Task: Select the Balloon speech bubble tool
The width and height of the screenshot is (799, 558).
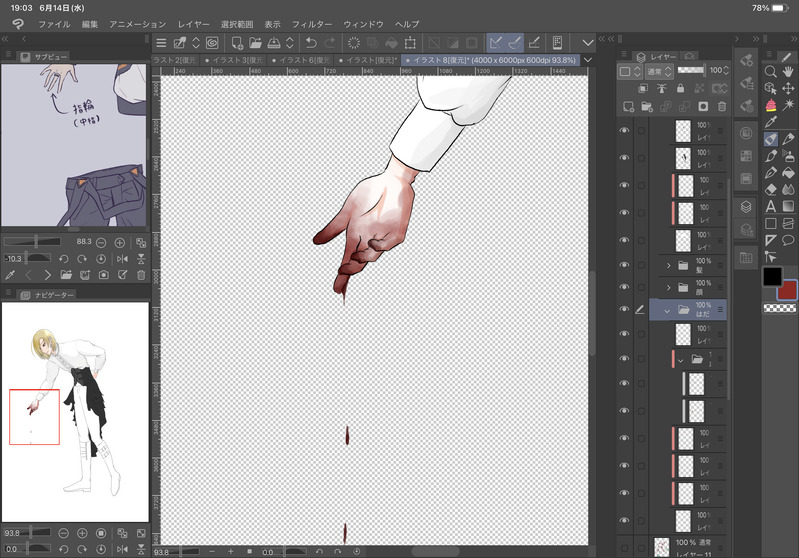Action: 788,240
